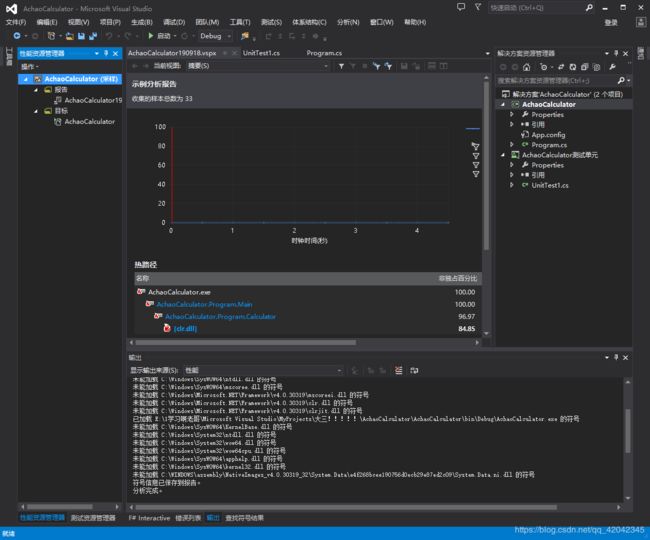Select AchaoCalculator19 report in Performance Explorer
This screenshot has width=650, height=540.
click(x=93, y=100)
